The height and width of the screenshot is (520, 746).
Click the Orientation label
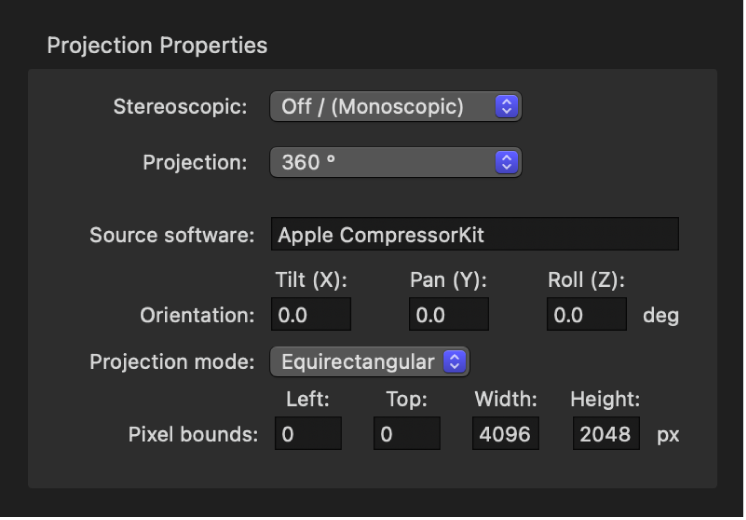pyautogui.click(x=198, y=316)
